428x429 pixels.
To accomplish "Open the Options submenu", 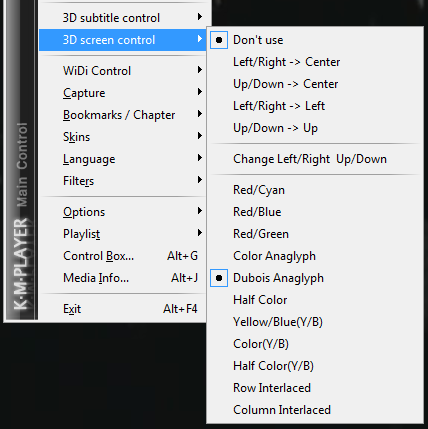I will pos(123,212).
